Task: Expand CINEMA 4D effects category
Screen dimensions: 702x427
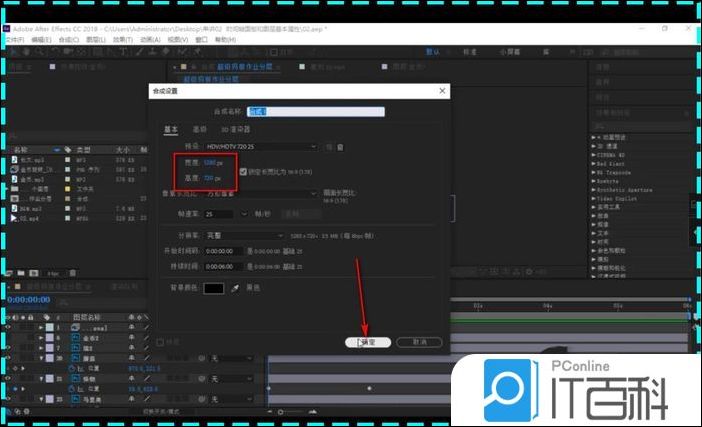Action: click(x=594, y=155)
